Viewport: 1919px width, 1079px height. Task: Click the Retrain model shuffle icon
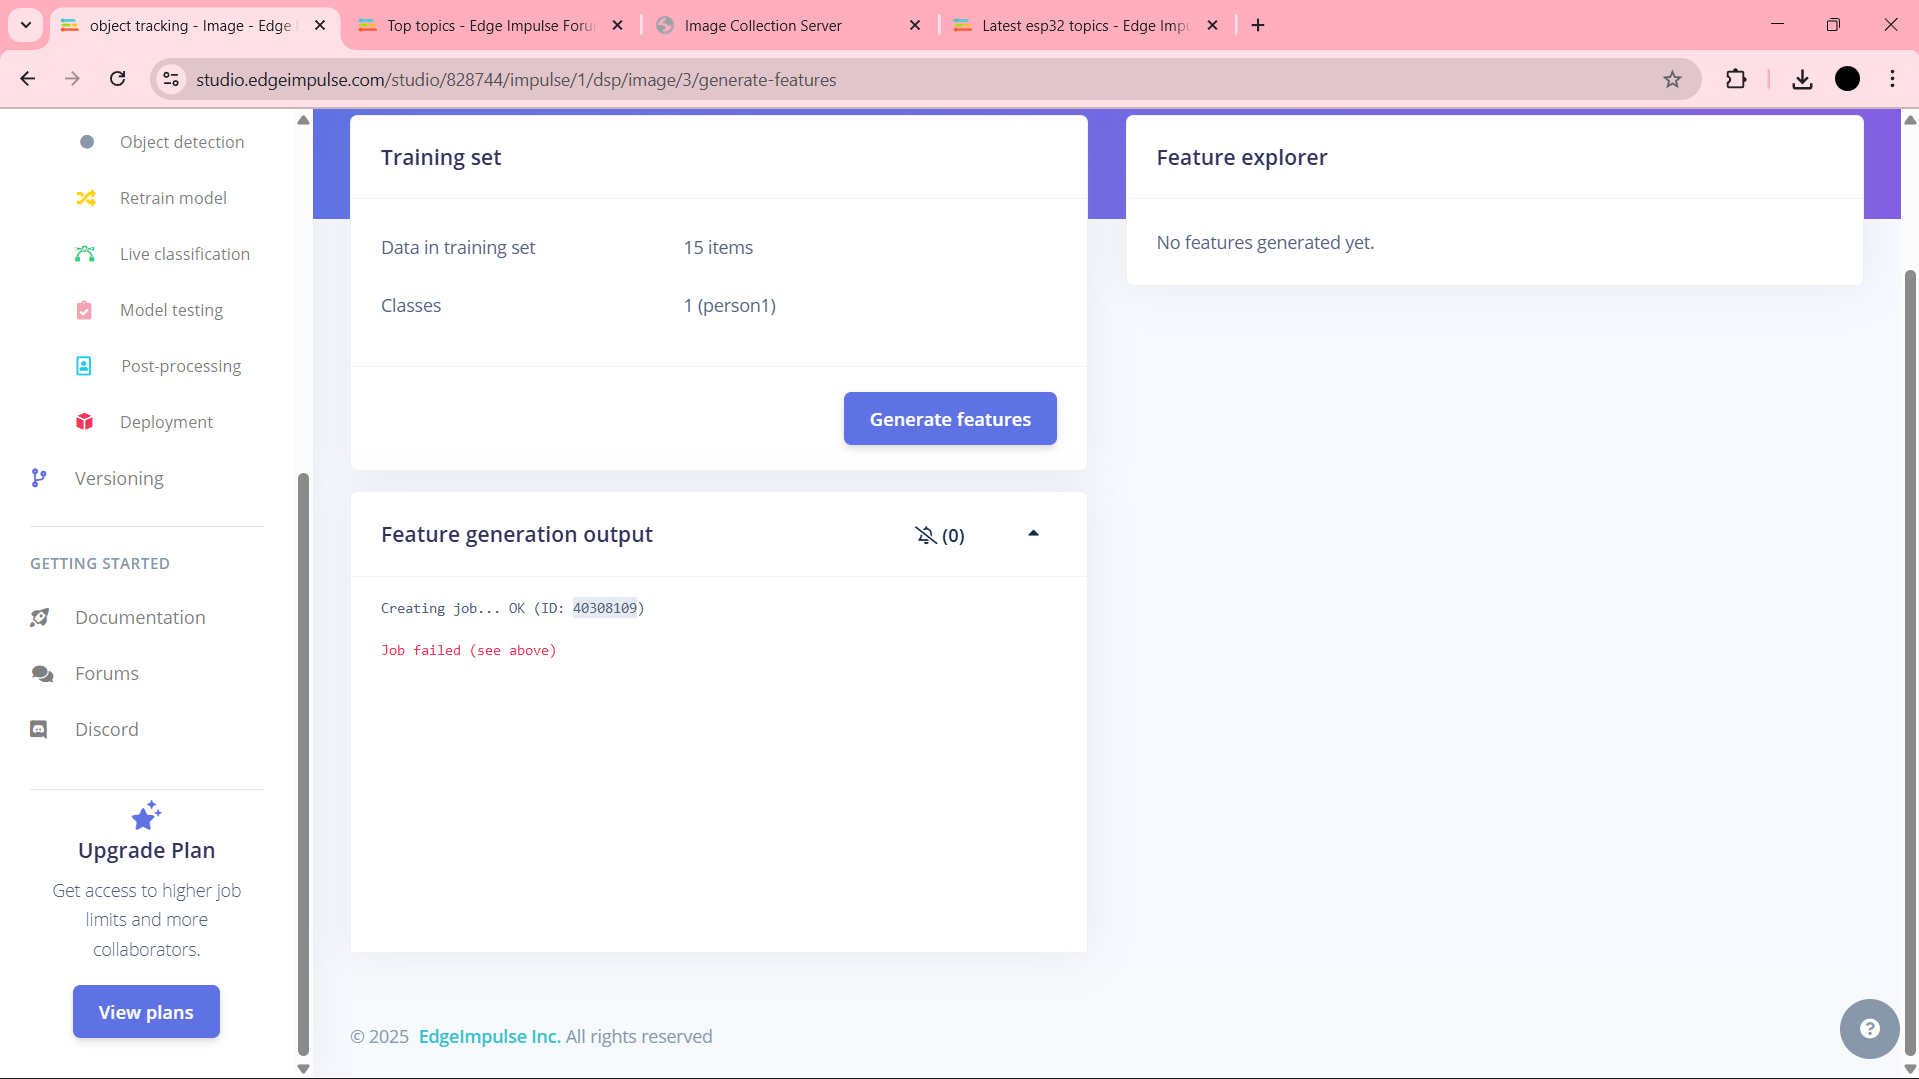click(x=86, y=198)
